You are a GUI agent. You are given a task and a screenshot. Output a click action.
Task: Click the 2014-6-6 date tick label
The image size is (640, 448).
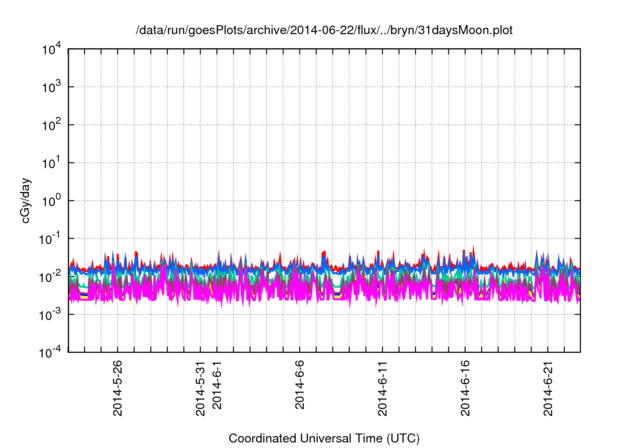pyautogui.click(x=300, y=387)
